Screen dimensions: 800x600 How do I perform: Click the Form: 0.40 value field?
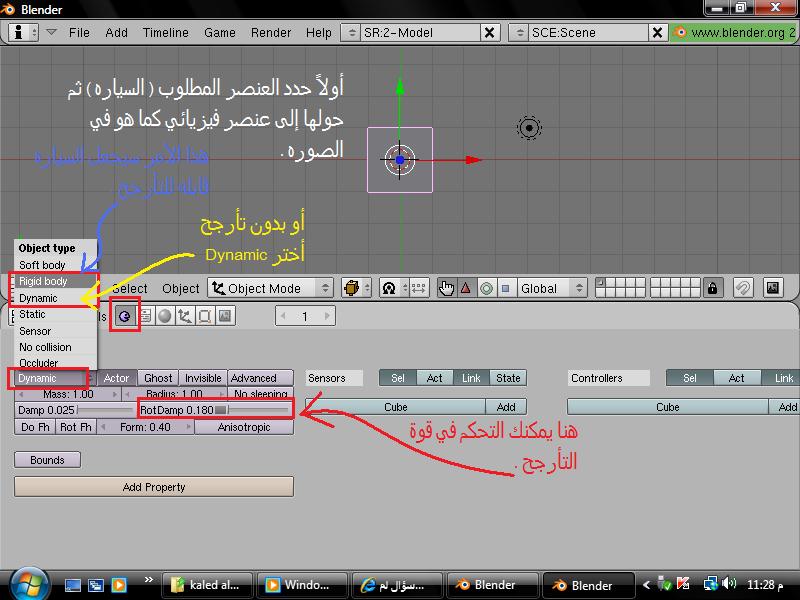coord(145,427)
